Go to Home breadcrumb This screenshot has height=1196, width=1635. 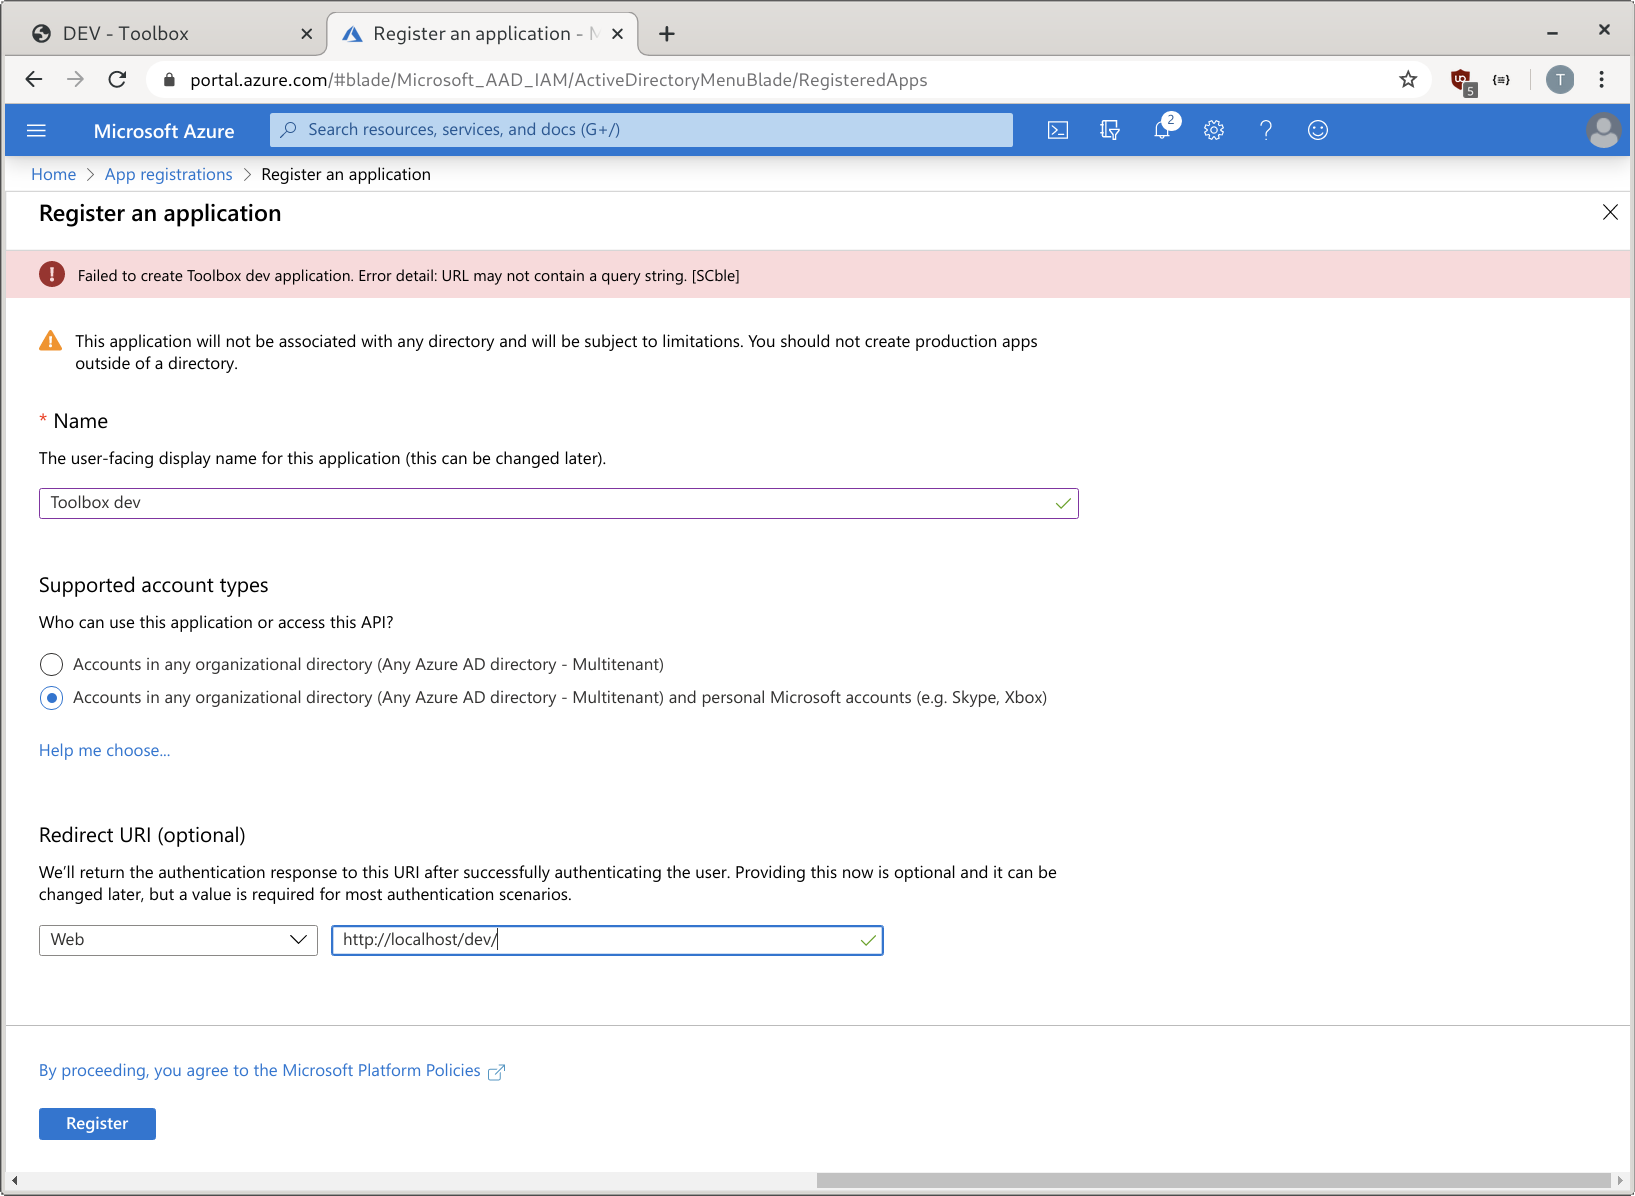pos(53,174)
